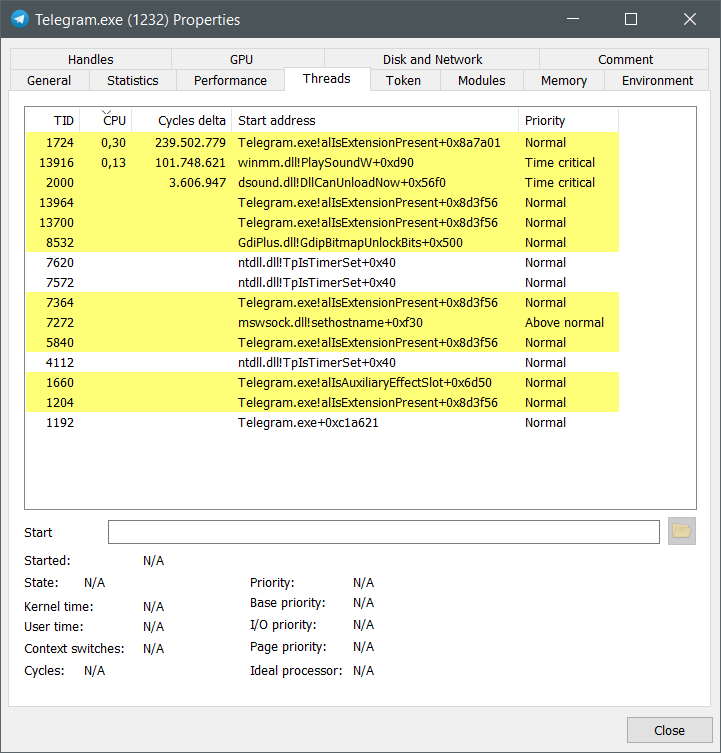Select thread 13916 winmm.dll PlaySoundW row
This screenshot has width=721, height=753.
click(322, 163)
